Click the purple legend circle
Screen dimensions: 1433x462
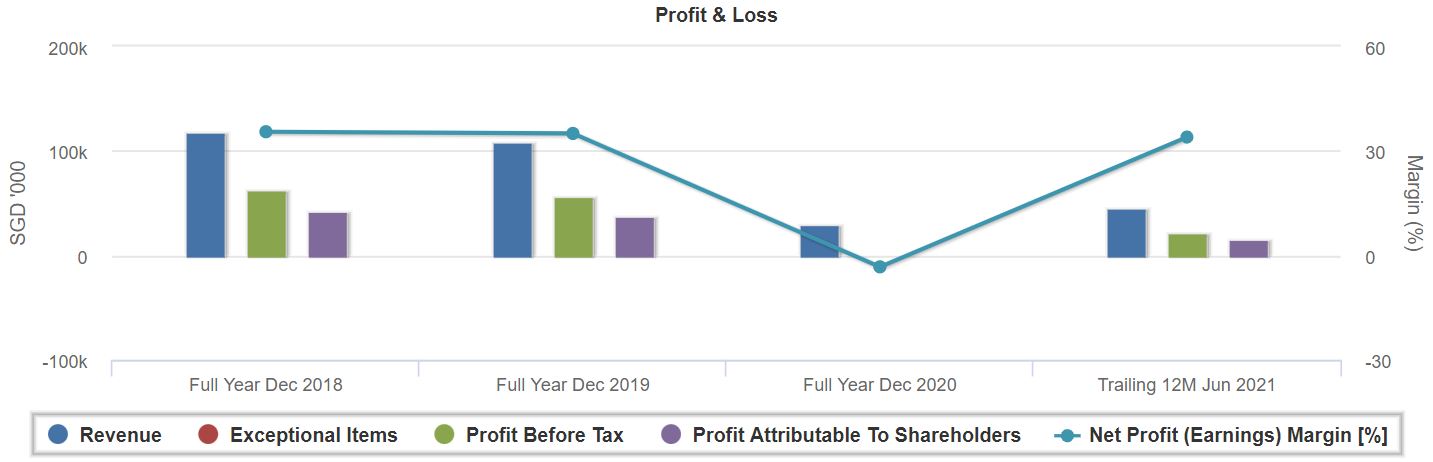pos(671,435)
